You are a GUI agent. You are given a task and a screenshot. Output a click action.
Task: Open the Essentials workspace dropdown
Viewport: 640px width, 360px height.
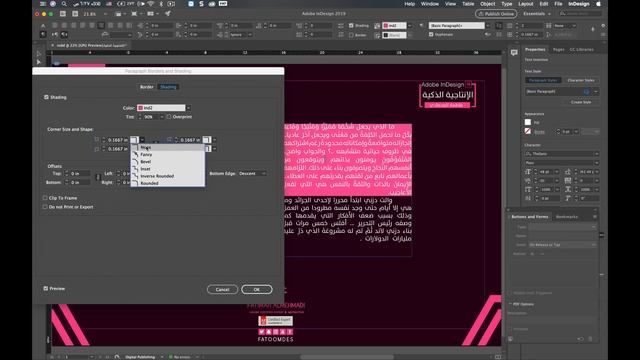[537, 14]
